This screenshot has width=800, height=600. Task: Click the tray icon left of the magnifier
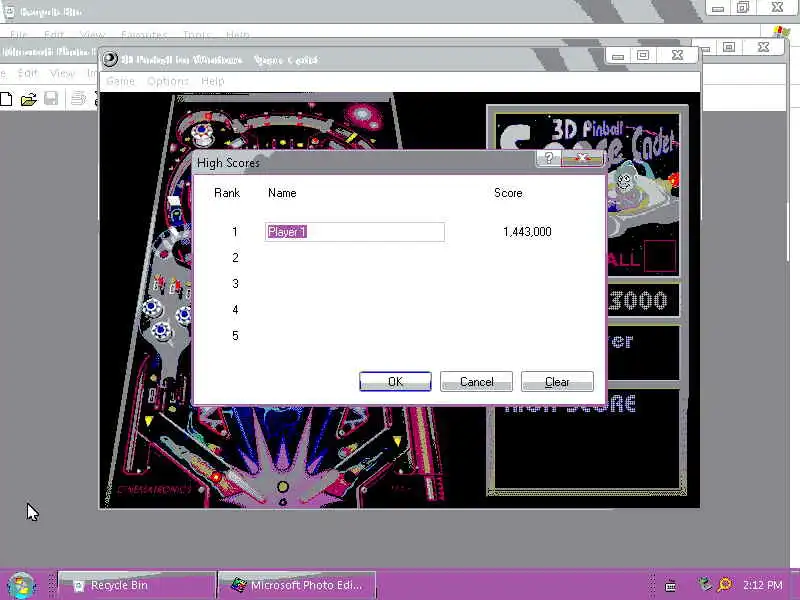coord(705,584)
